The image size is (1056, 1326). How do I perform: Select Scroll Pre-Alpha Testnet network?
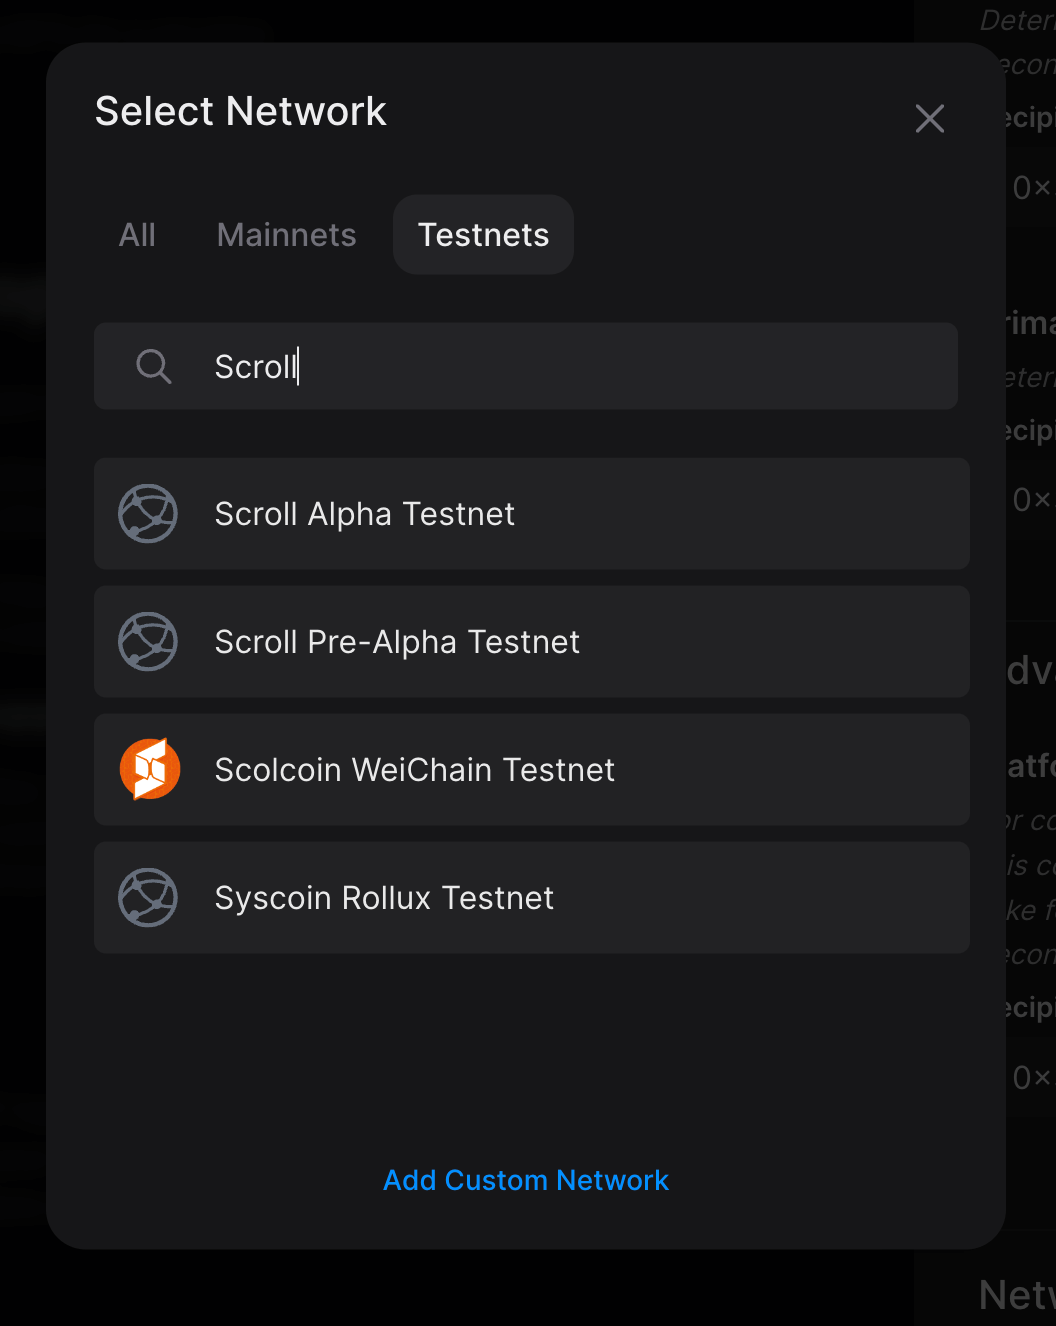point(530,641)
